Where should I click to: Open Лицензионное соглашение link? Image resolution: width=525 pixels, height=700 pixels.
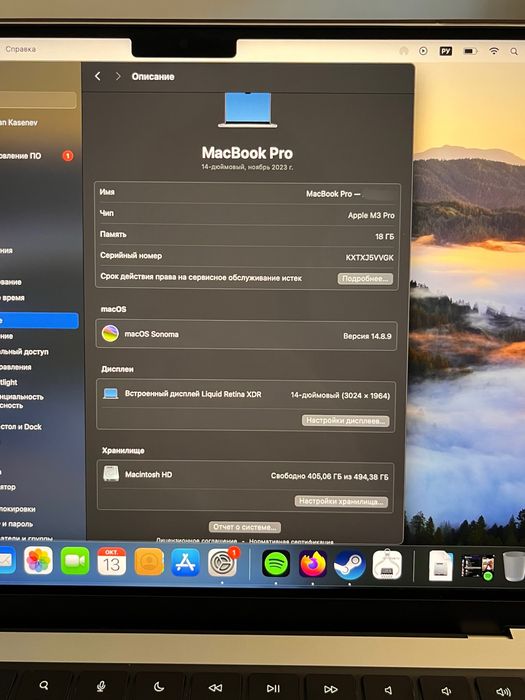click(196, 541)
